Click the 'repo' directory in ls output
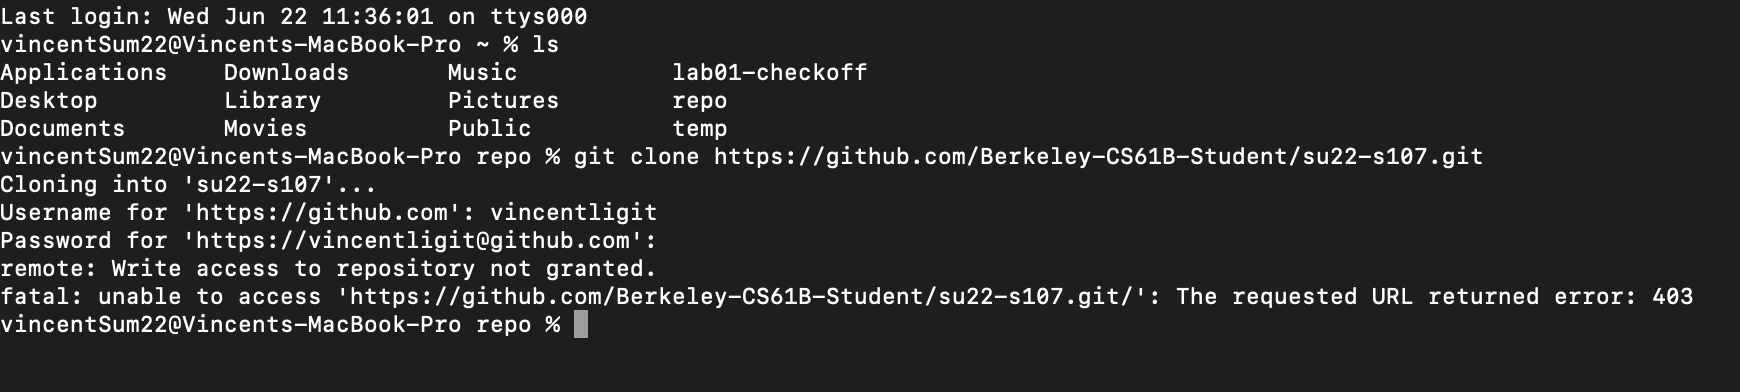The height and width of the screenshot is (392, 1740). click(x=700, y=101)
